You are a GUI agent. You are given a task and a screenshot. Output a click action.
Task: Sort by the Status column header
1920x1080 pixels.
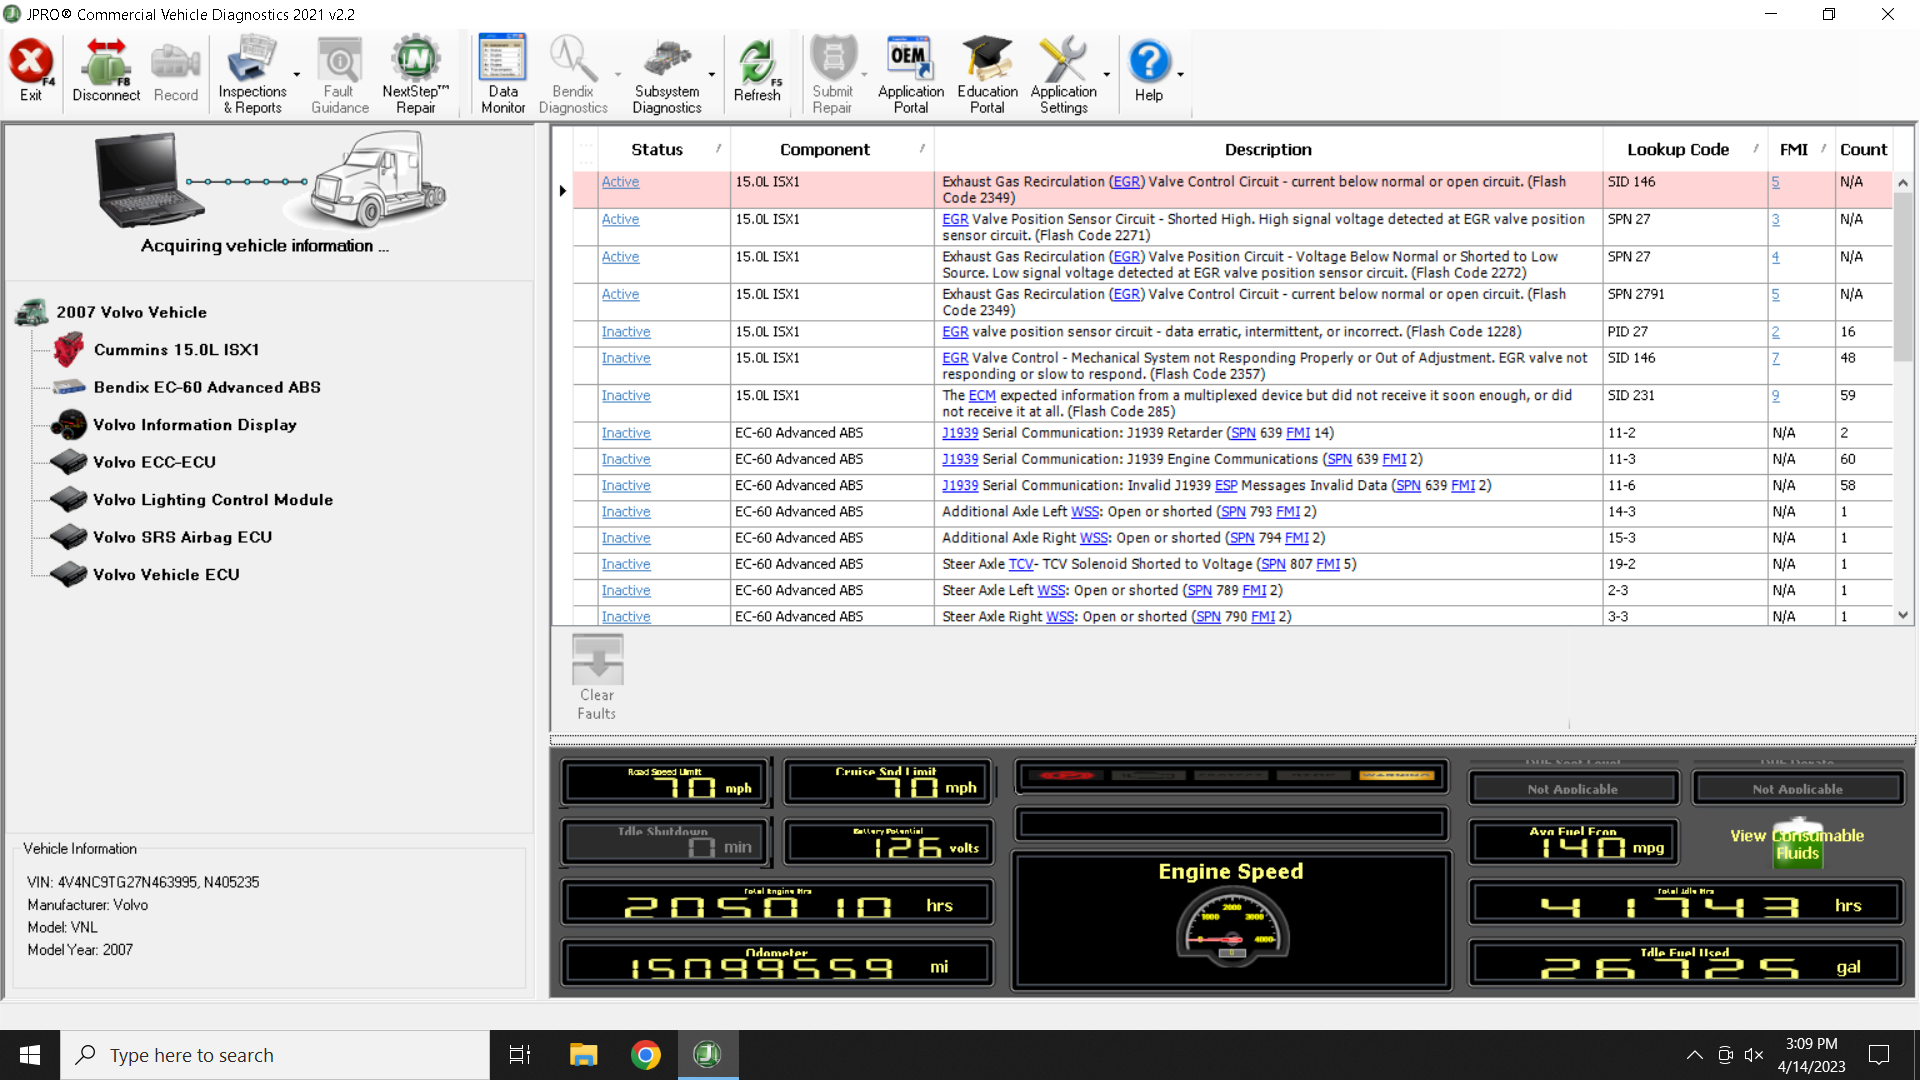[x=657, y=149]
